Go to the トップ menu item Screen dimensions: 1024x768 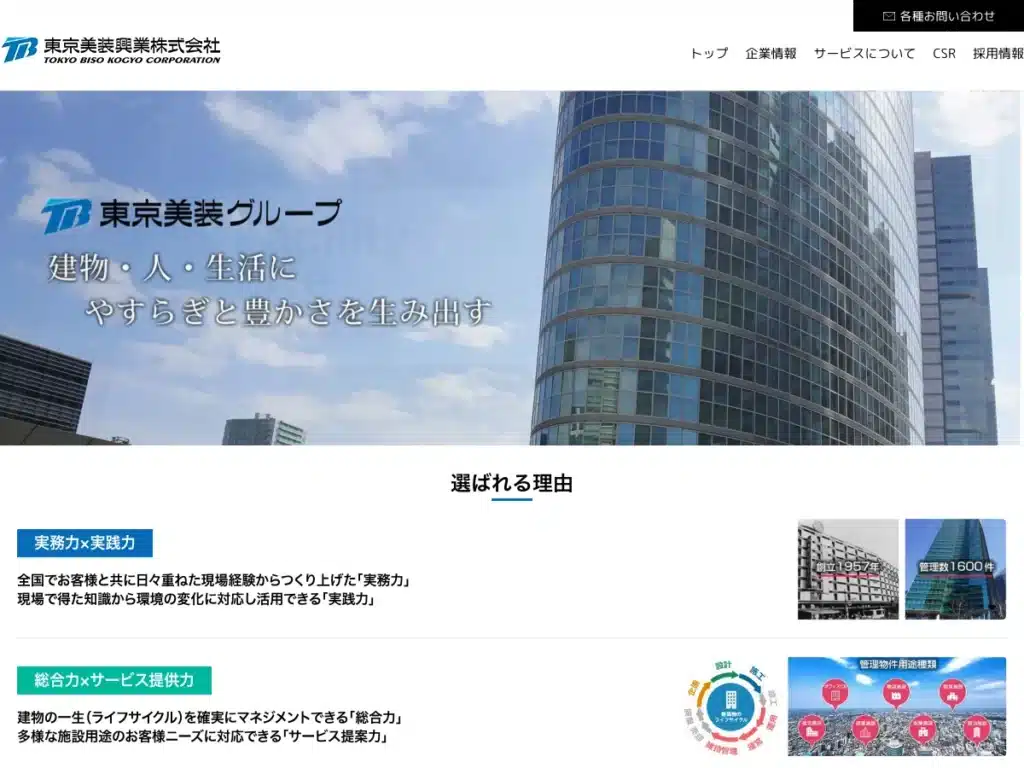[709, 54]
